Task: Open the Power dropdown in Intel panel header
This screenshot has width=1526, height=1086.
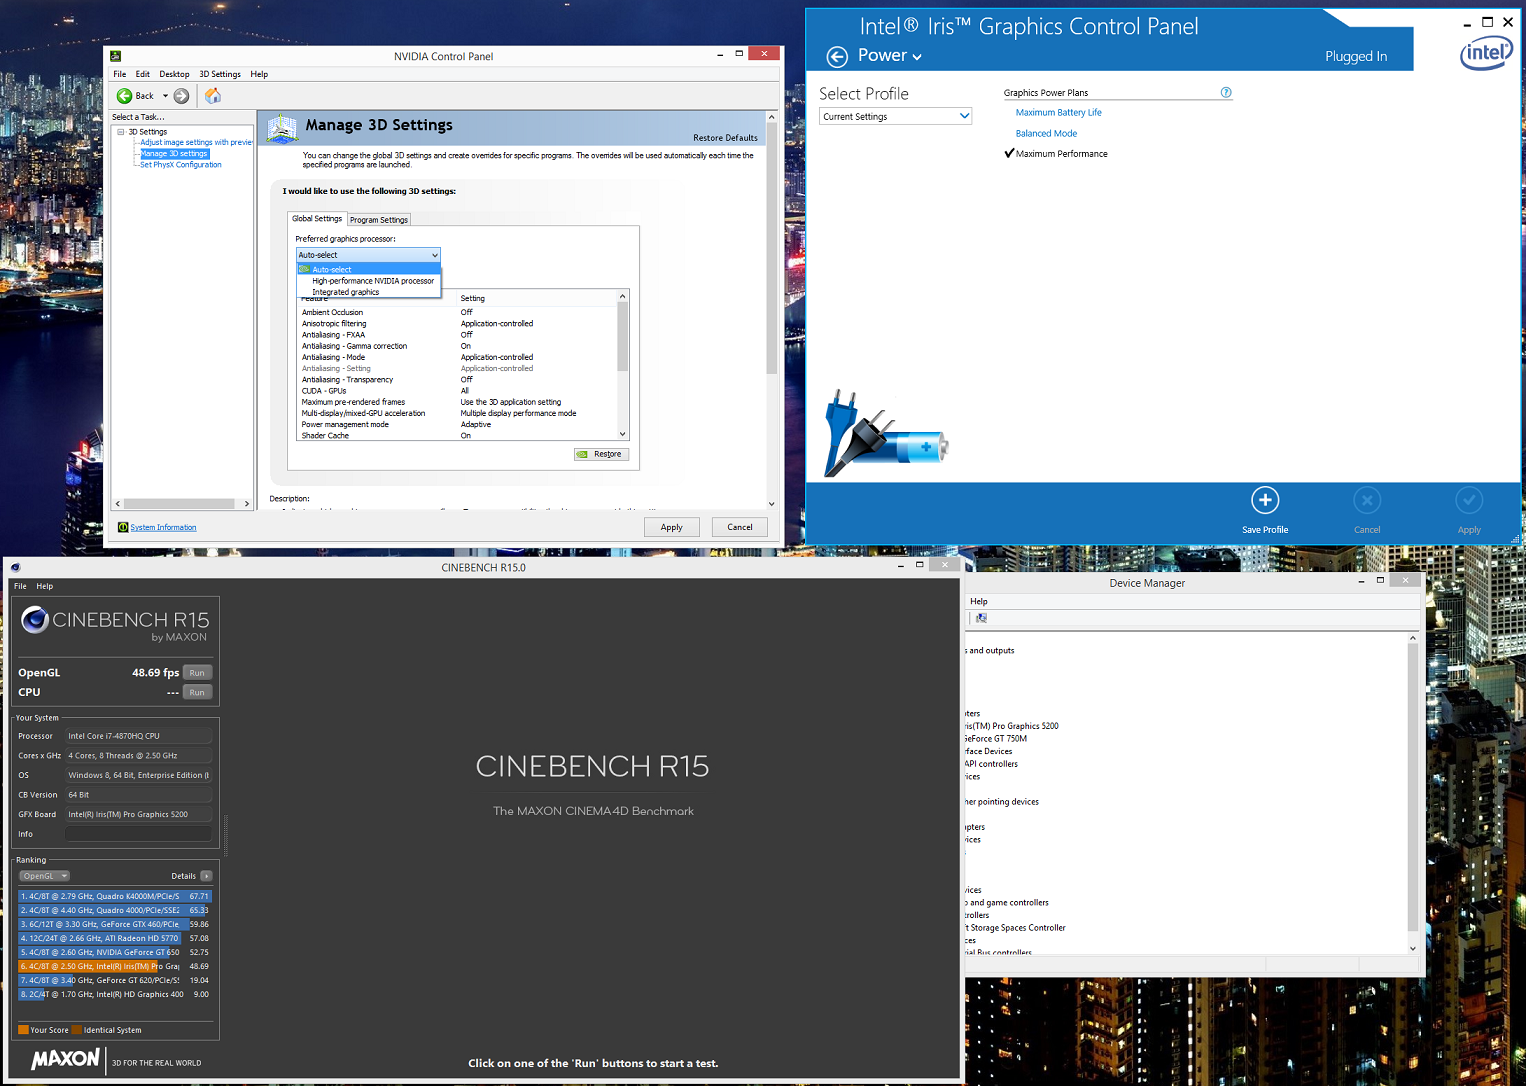Action: pyautogui.click(x=890, y=56)
